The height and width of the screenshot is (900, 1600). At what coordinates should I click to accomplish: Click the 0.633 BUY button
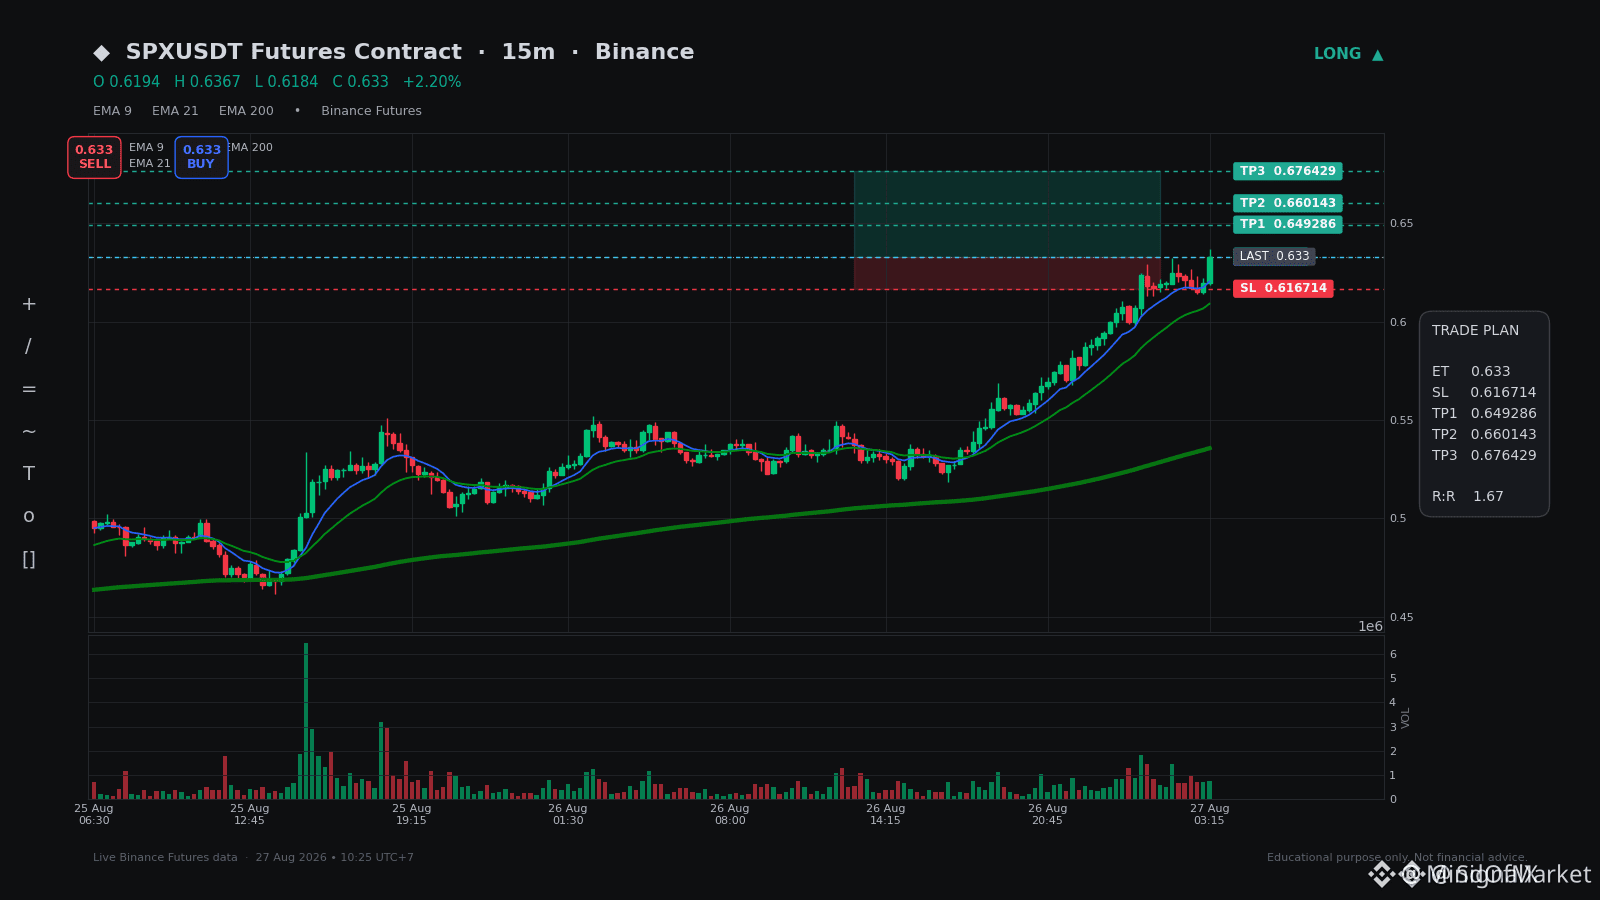(x=201, y=157)
